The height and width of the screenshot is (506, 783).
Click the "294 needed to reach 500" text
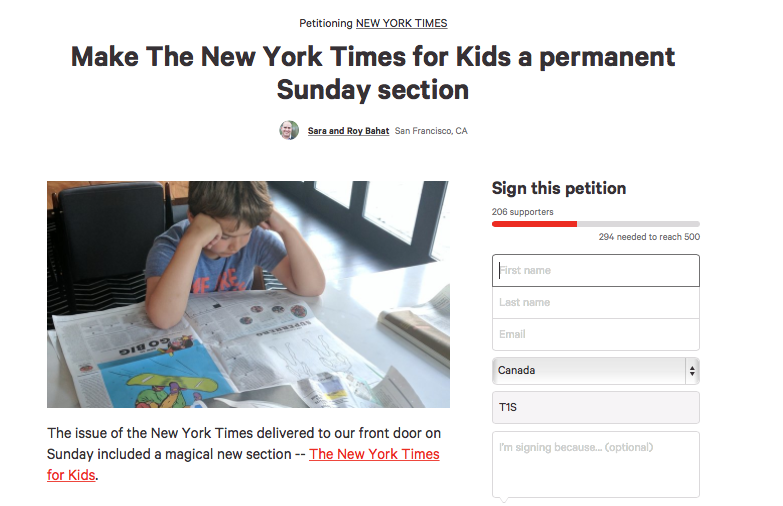[649, 237]
